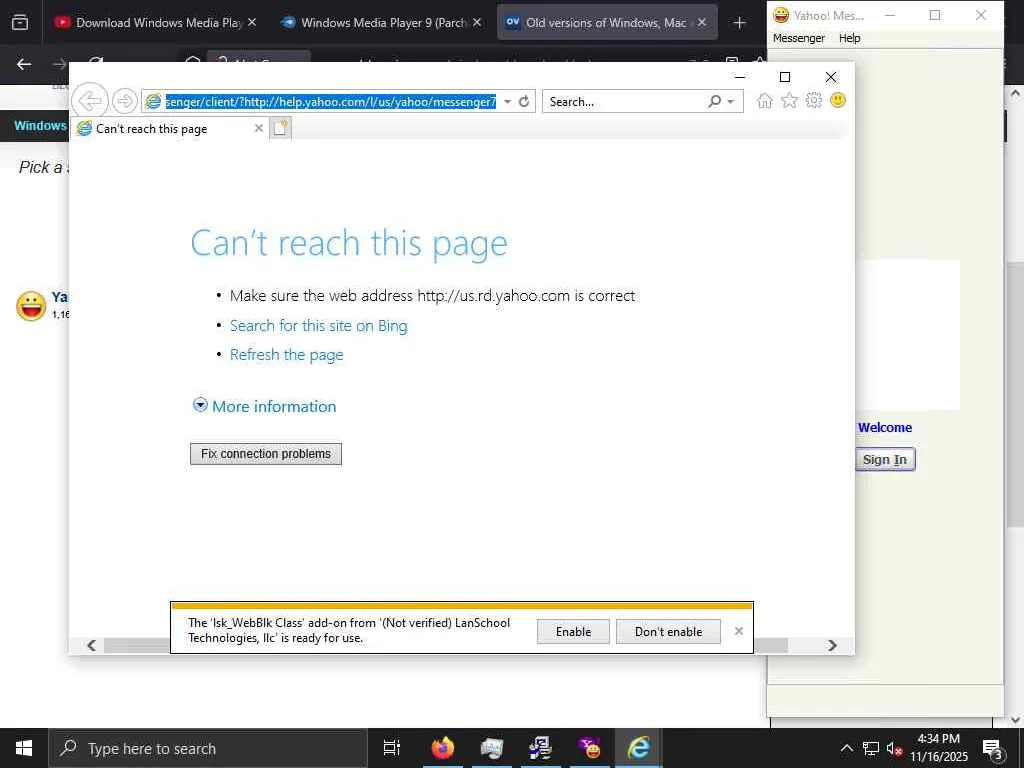This screenshot has height=768, width=1024.
Task: Close the "Windows Media Player 9" tab
Action: pos(477,22)
